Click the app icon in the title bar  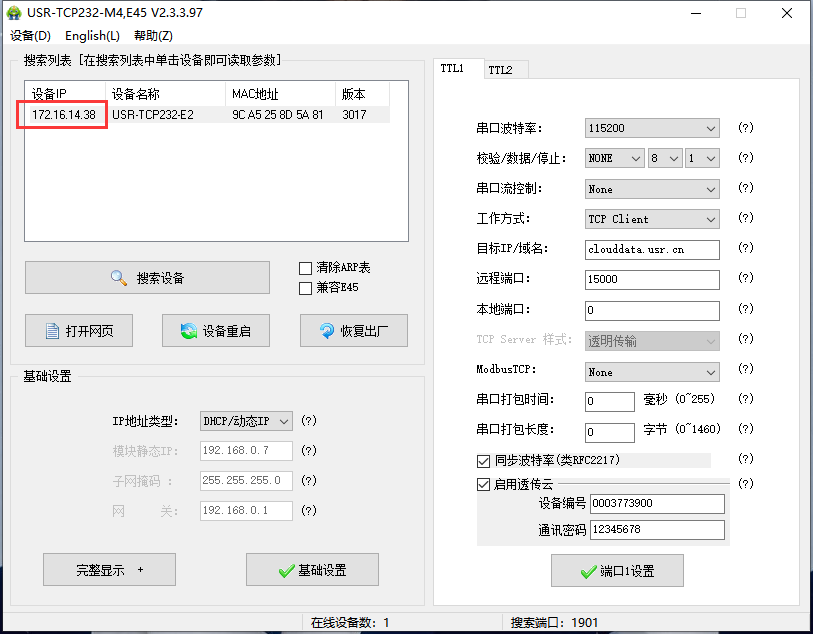coord(14,14)
